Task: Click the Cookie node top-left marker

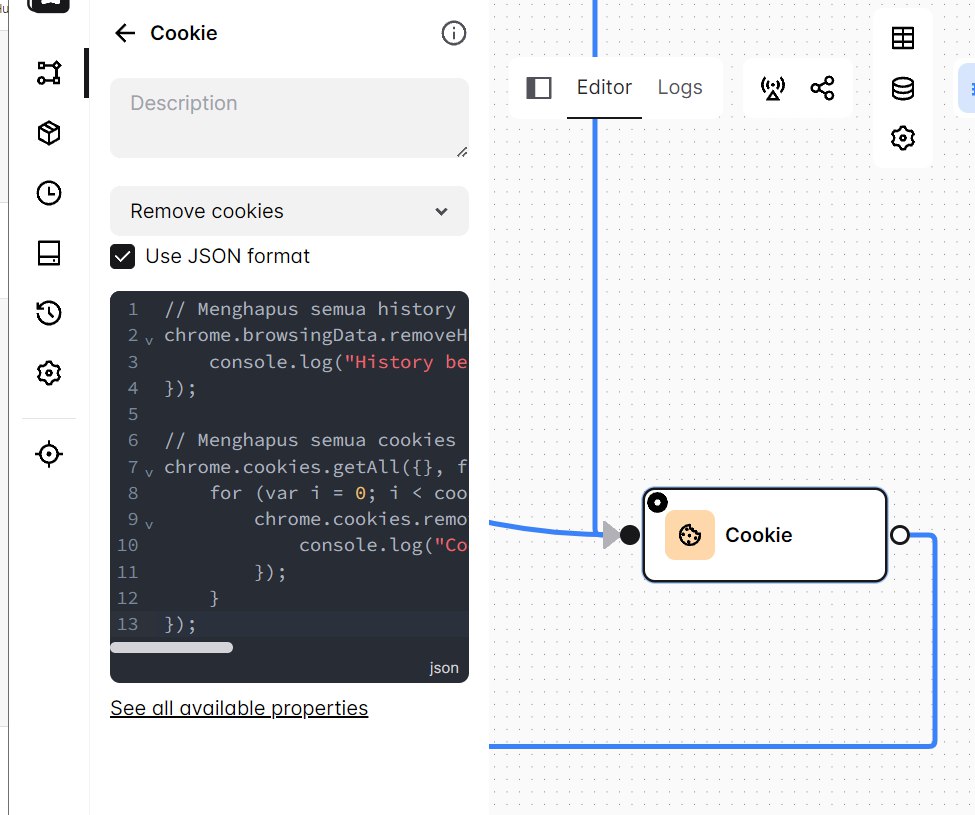Action: 657,502
